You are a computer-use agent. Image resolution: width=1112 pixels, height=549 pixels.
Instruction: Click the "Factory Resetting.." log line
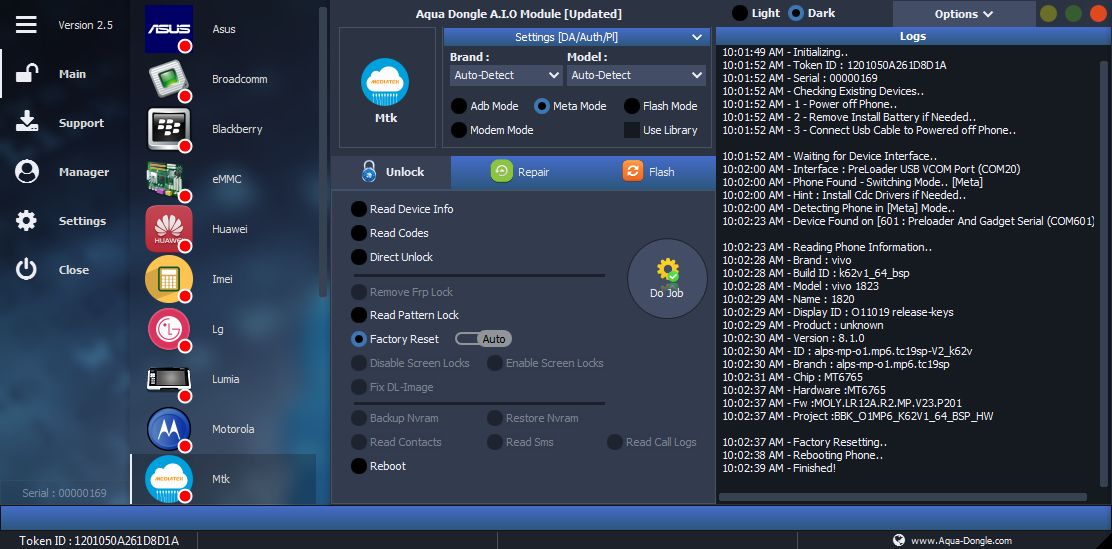pos(805,442)
